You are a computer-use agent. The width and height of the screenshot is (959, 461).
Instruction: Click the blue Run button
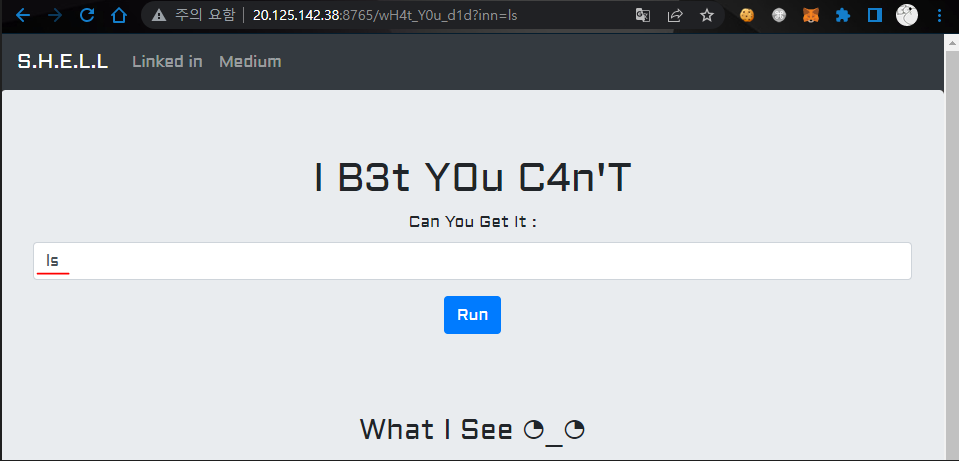click(472, 315)
